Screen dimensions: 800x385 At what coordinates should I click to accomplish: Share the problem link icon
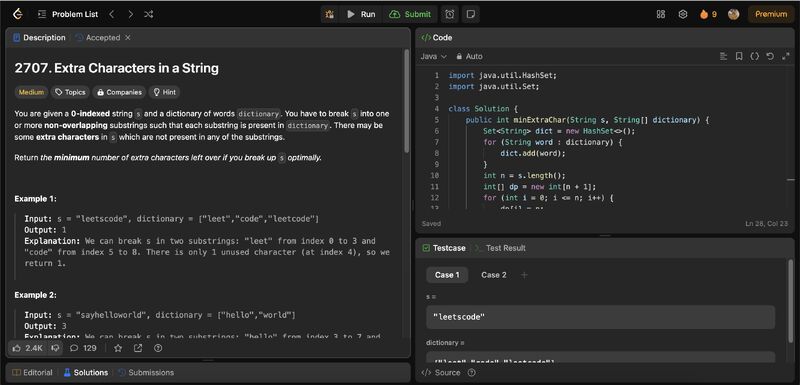(138, 348)
